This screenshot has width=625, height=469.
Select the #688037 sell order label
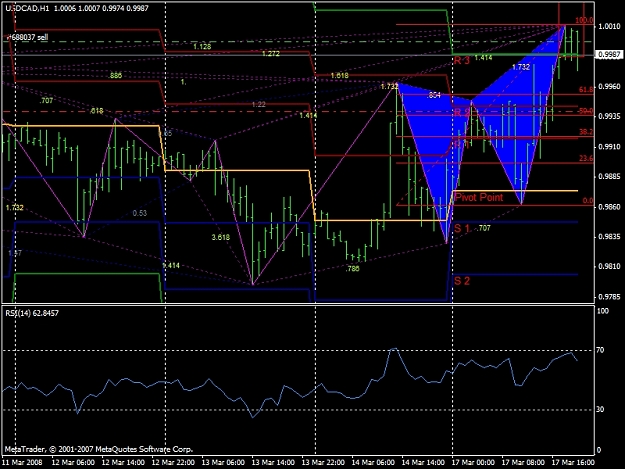point(28,37)
